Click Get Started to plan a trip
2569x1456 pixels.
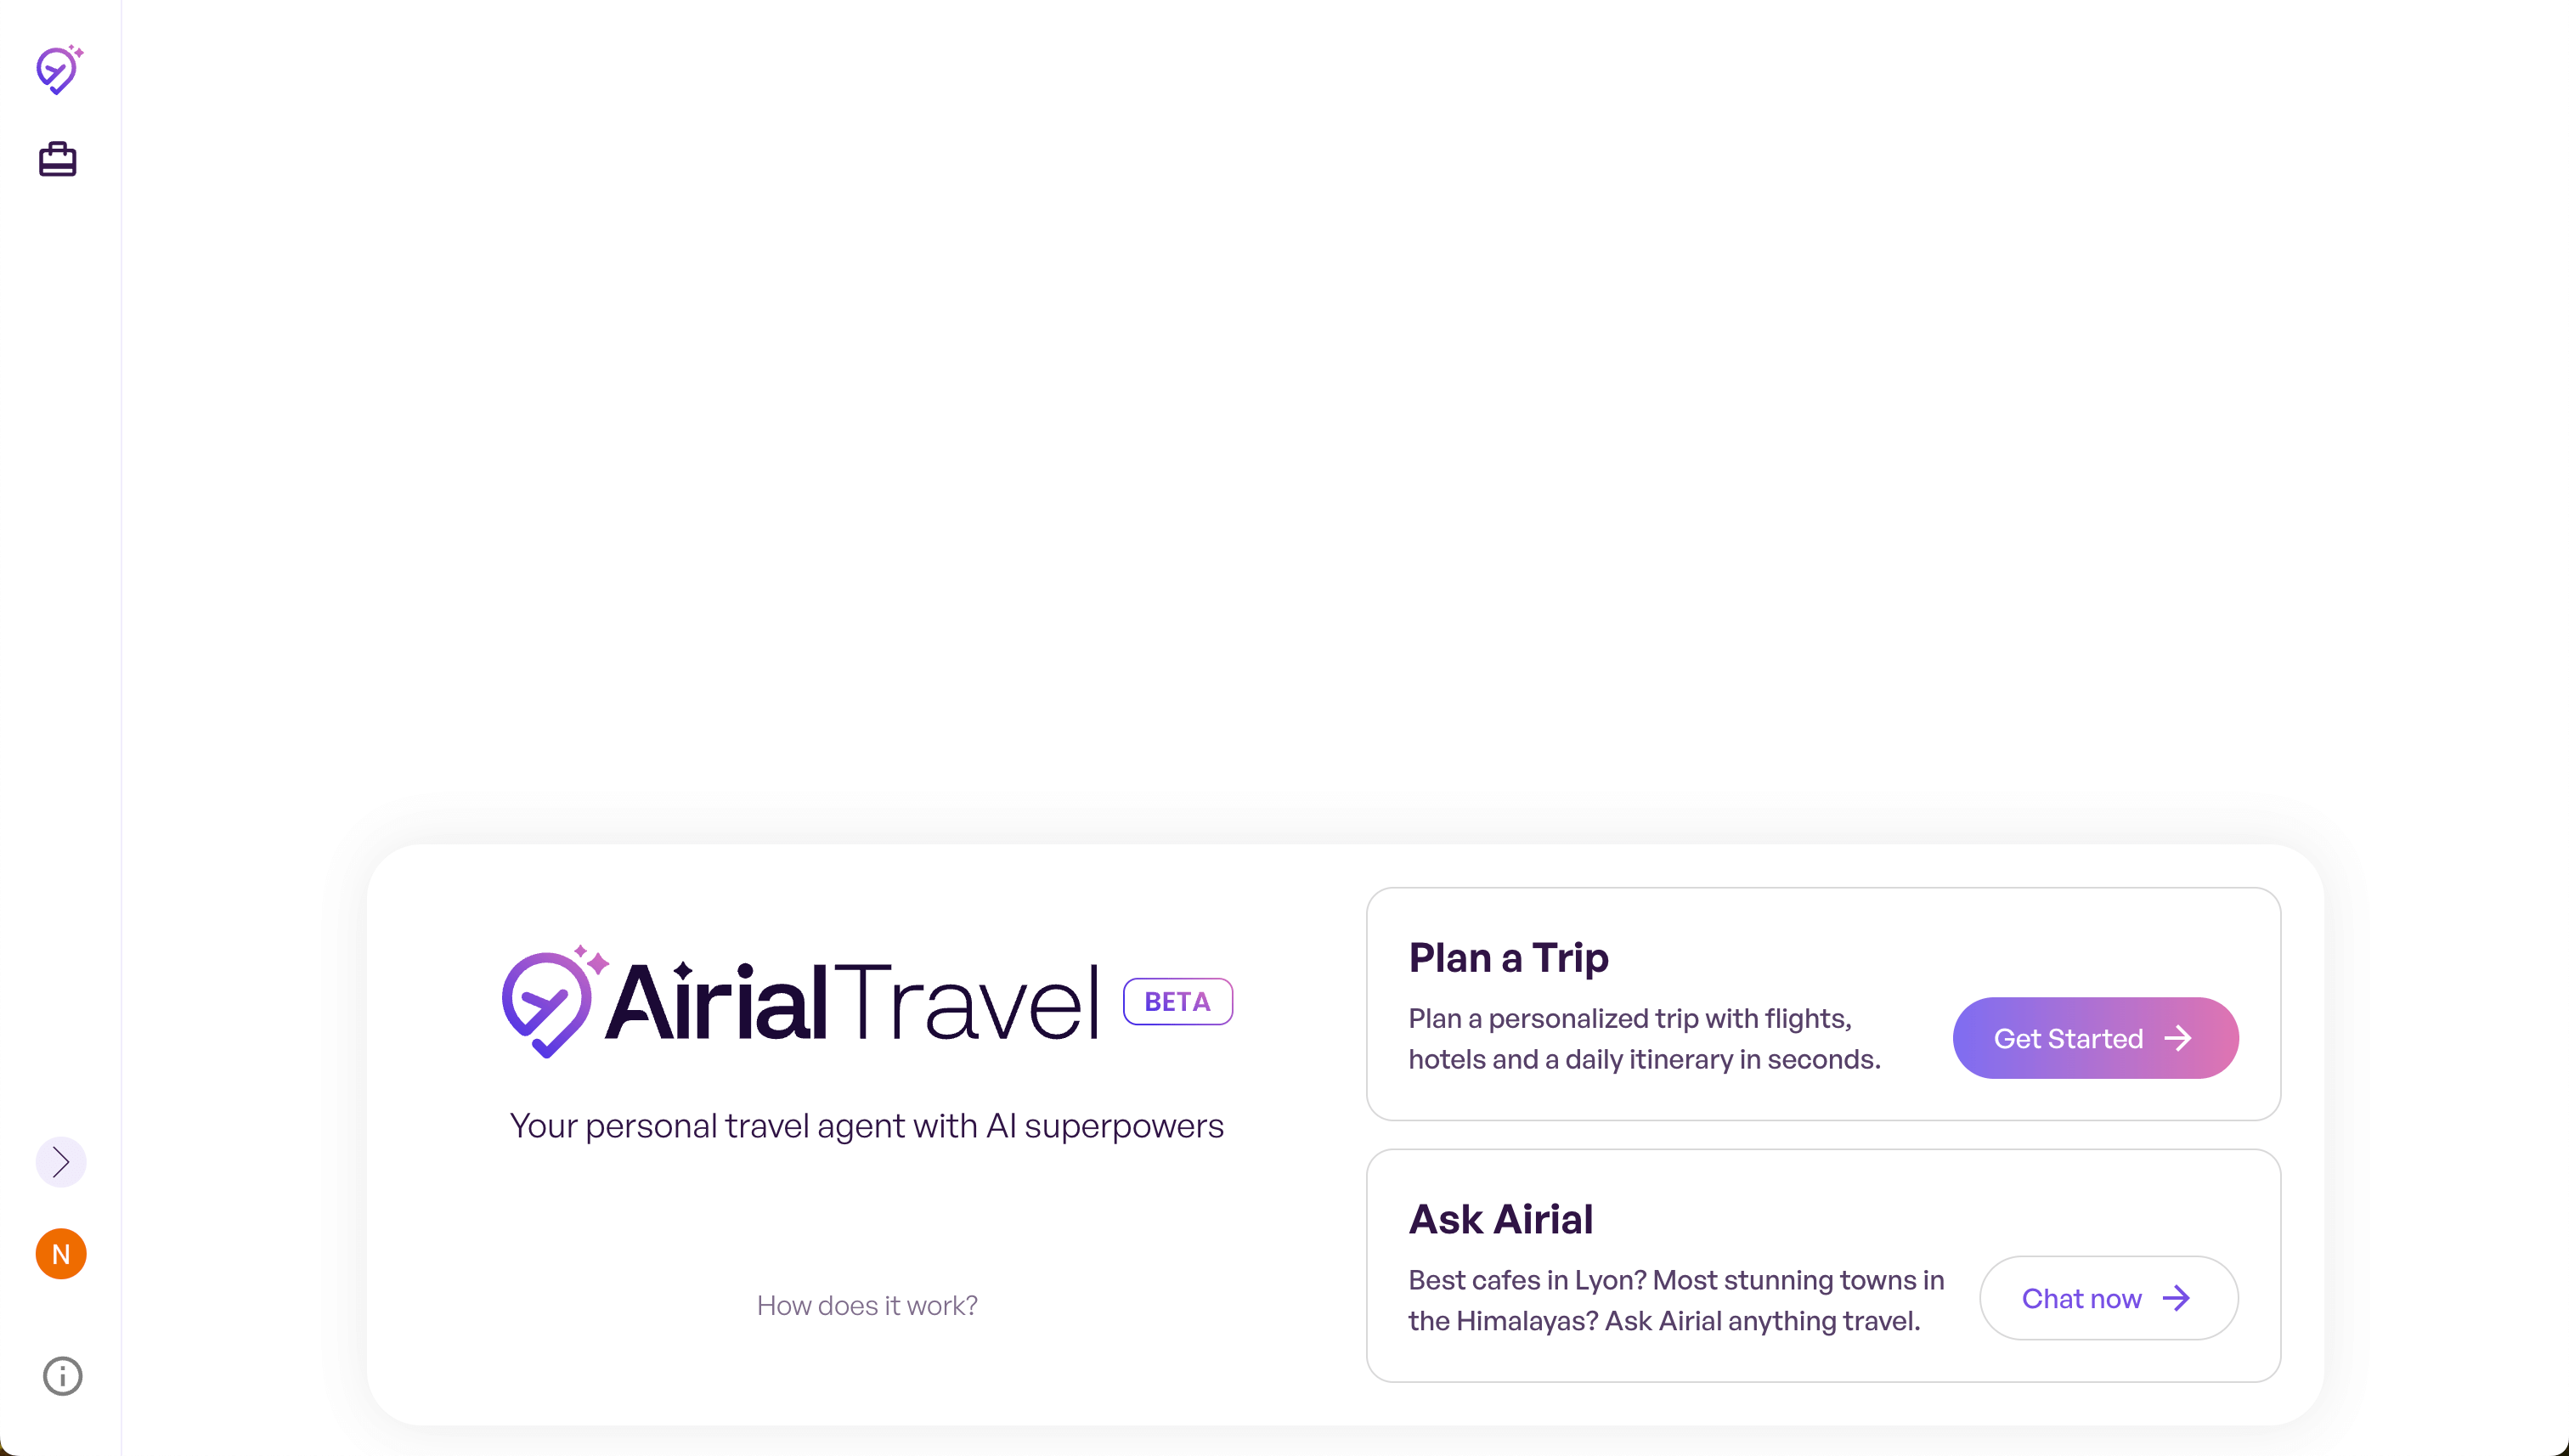coord(2096,1037)
